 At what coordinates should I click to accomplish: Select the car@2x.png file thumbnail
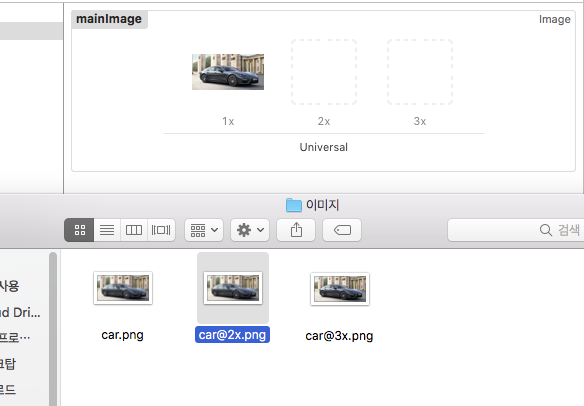(x=233, y=288)
